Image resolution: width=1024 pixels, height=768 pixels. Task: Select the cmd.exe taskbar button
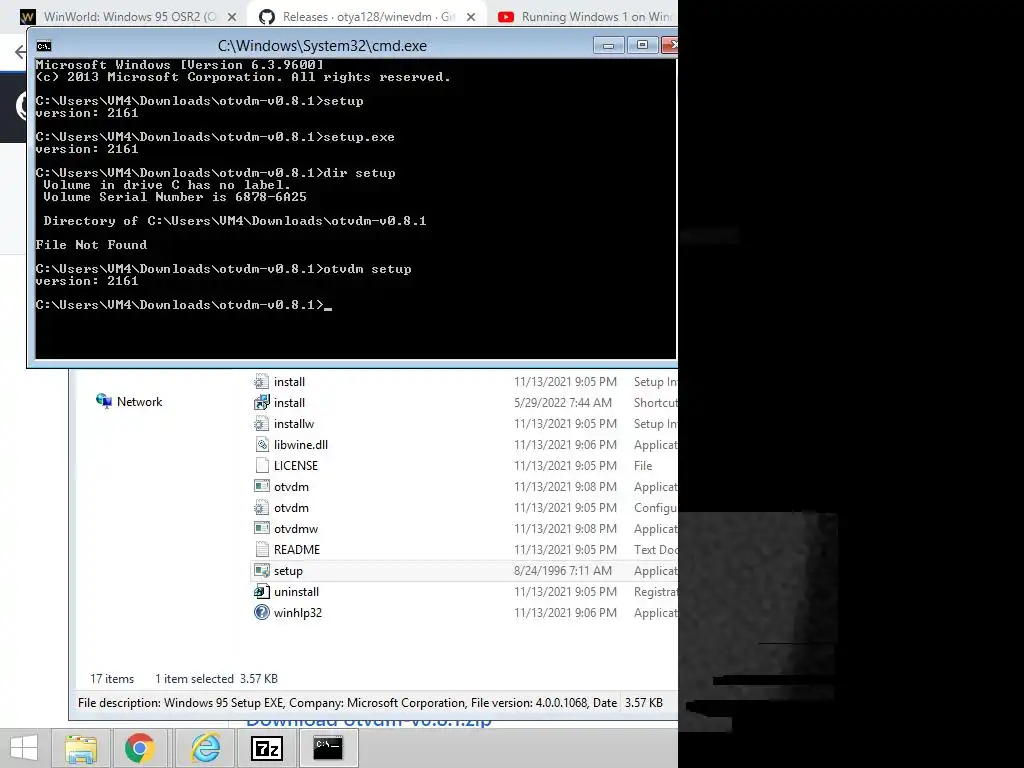[x=328, y=748]
